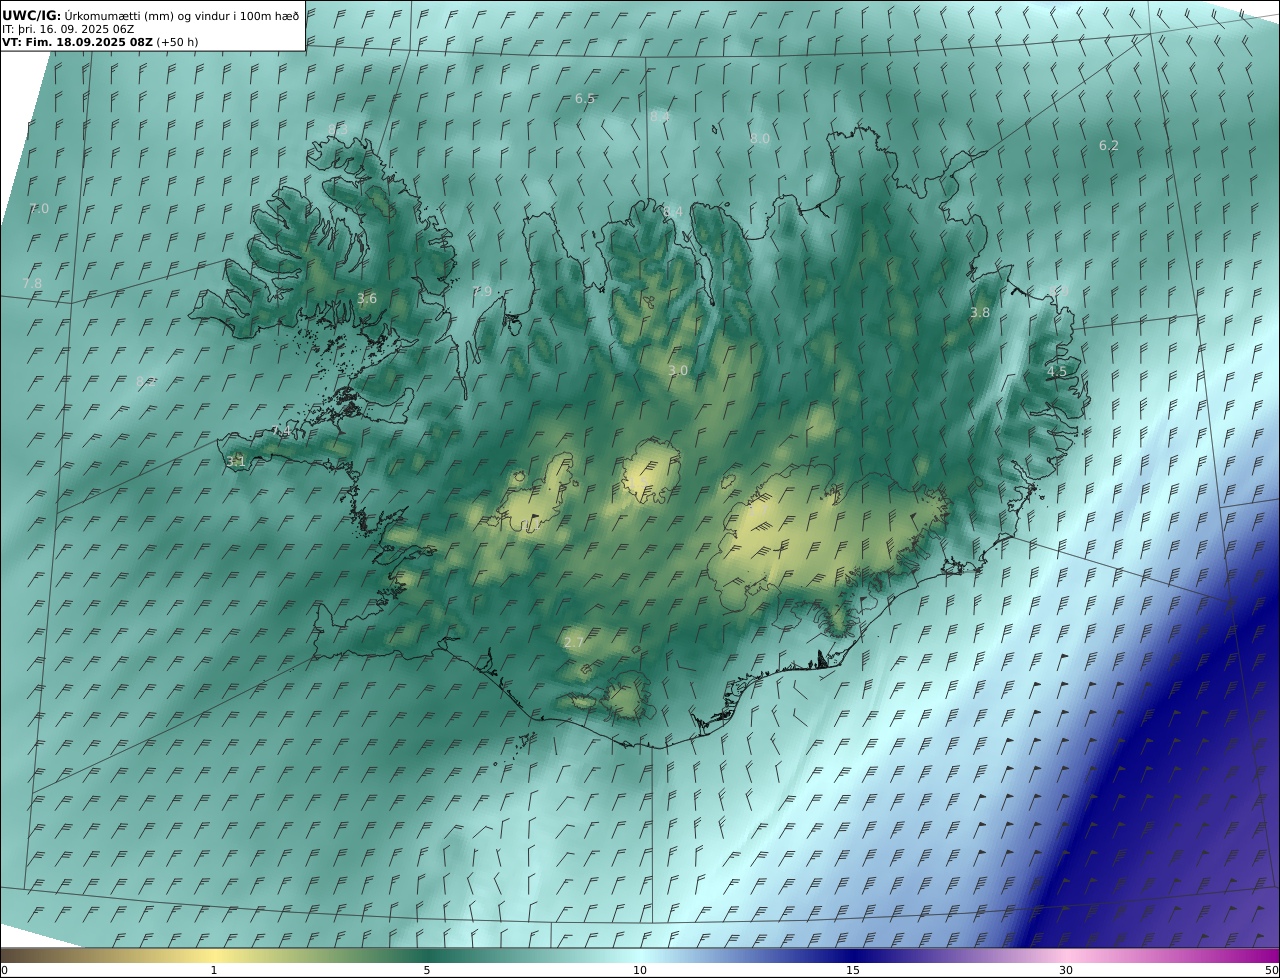Click the 10 tick on the color scale
1280x978 pixels.
point(640,970)
